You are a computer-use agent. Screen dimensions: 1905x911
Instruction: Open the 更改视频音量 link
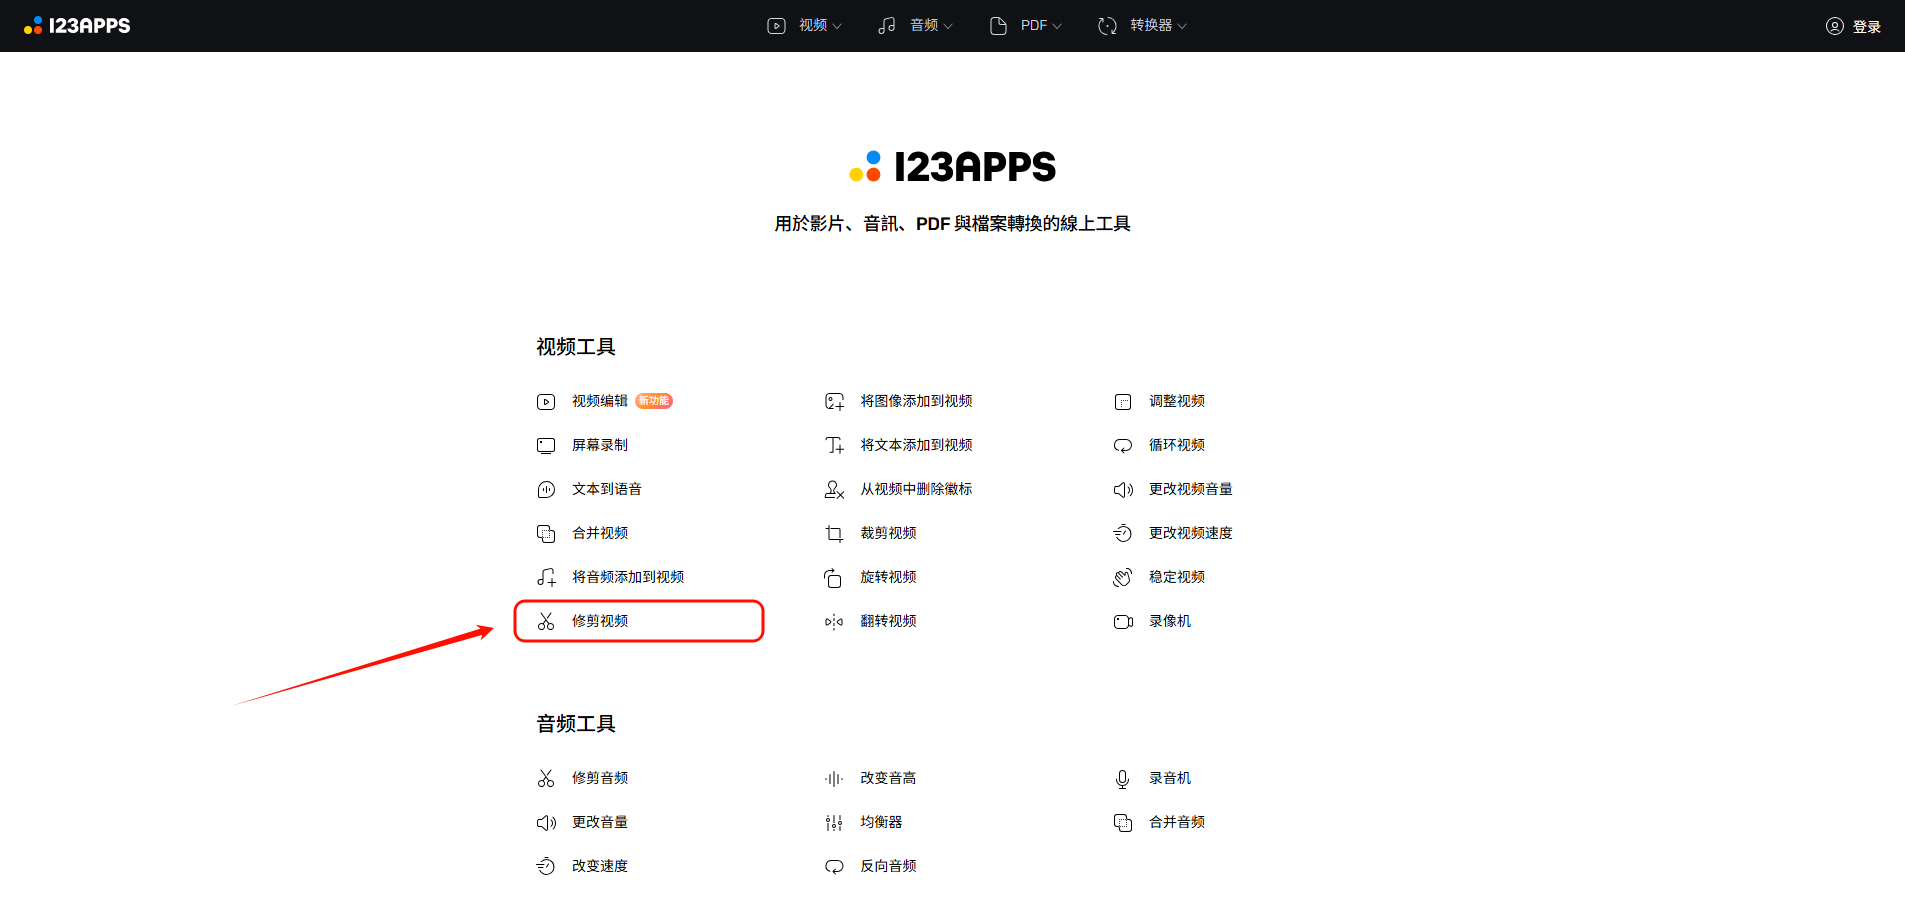pos(1191,489)
